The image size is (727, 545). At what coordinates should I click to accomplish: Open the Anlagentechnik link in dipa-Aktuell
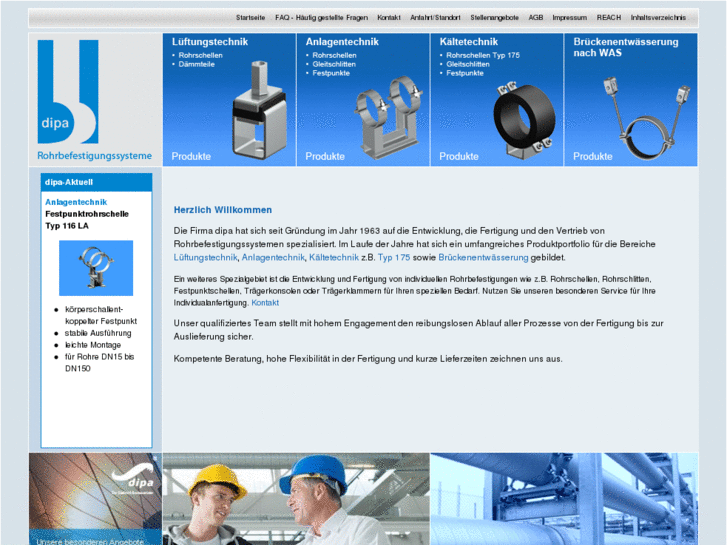tap(76, 202)
